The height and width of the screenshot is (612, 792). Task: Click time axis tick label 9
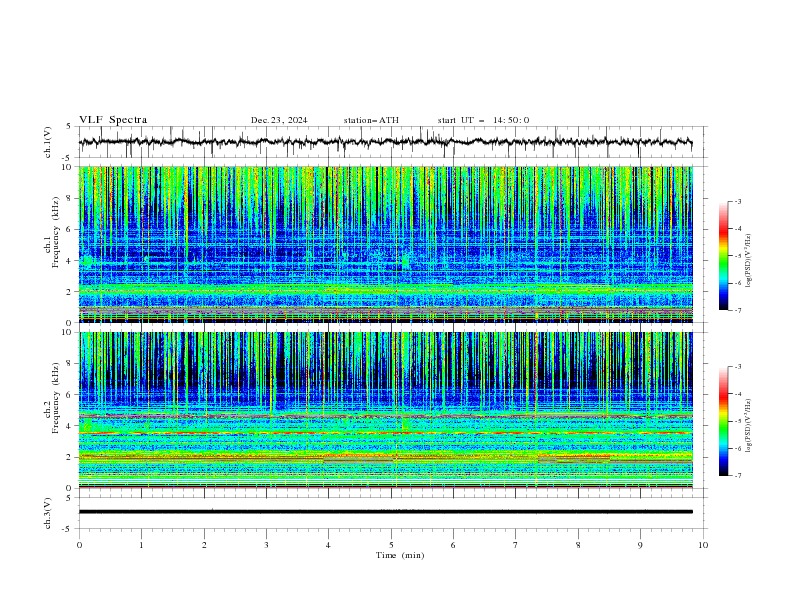point(640,545)
